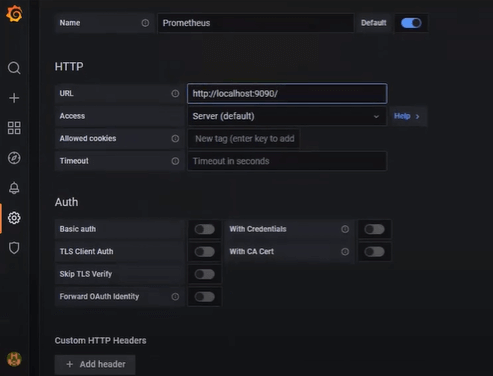
Task: Focus the Allowed cookies new tag input
Action: [244, 139]
